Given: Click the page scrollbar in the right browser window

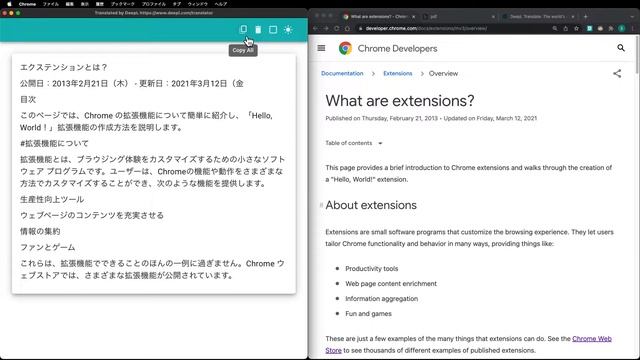Looking at the screenshot, I should coord(637,55).
